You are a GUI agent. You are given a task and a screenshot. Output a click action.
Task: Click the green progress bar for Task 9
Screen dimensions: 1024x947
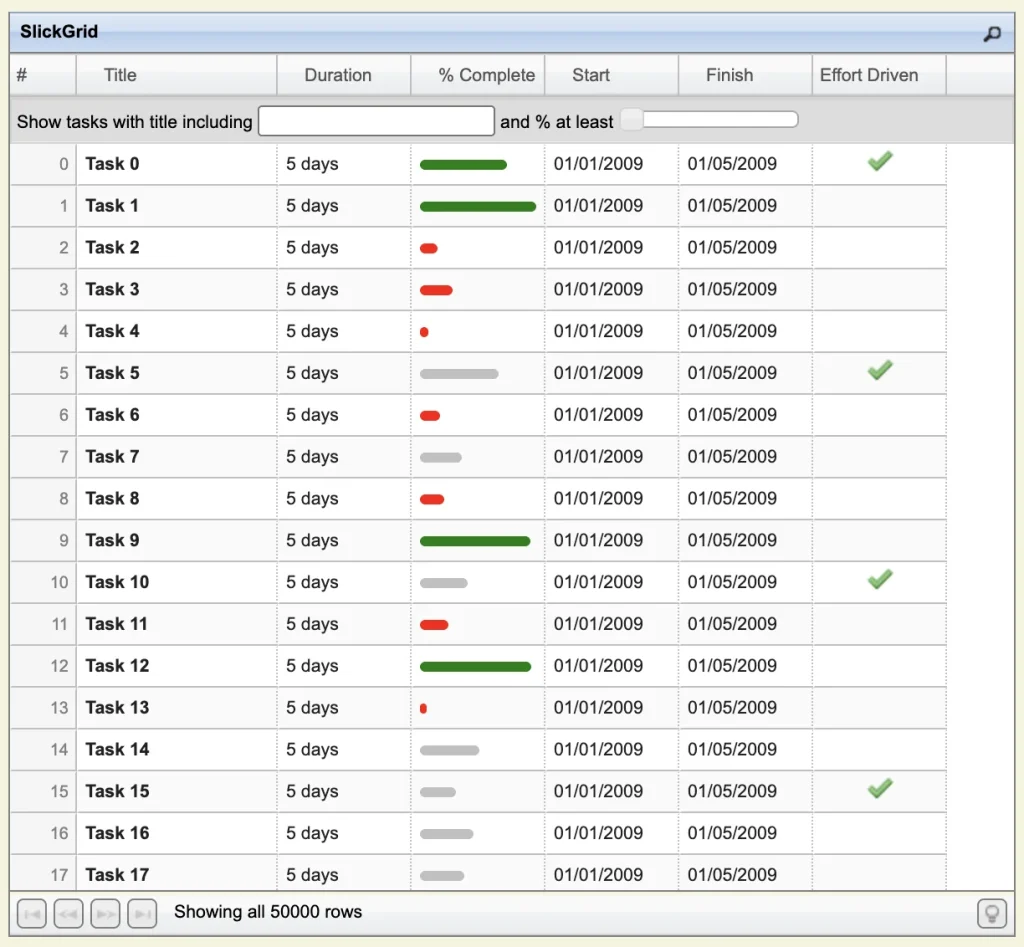475,541
